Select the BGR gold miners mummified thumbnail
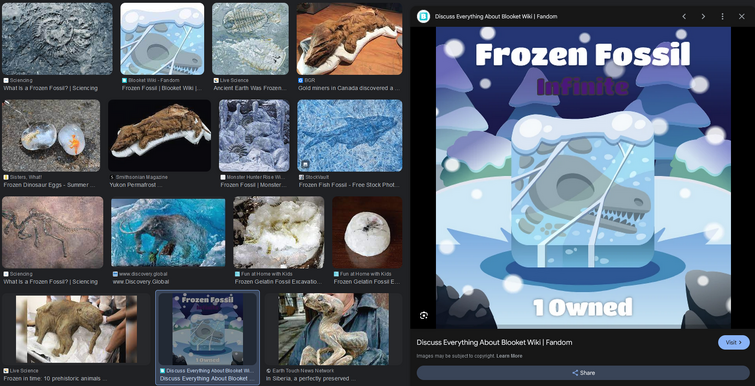The image size is (755, 386). point(349,39)
